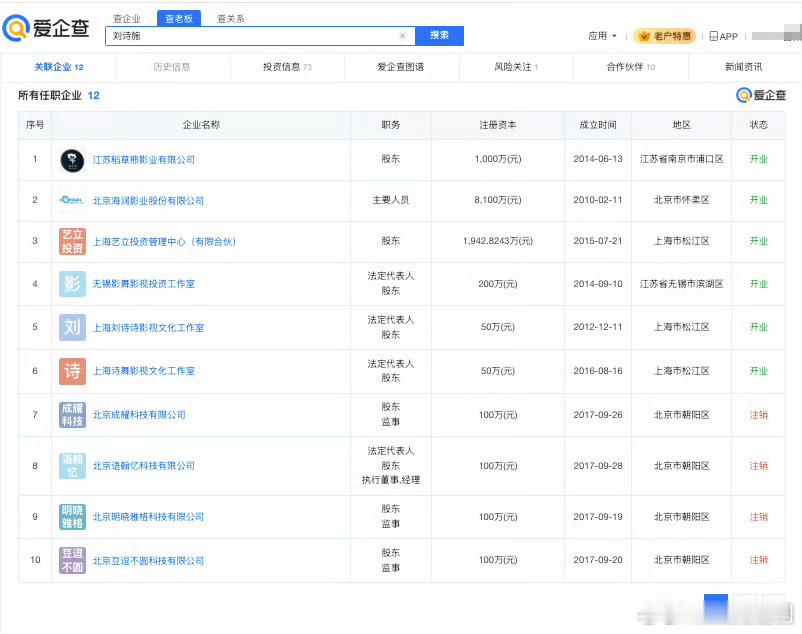
Task: Select the 查老板 search tab
Action: (x=179, y=18)
